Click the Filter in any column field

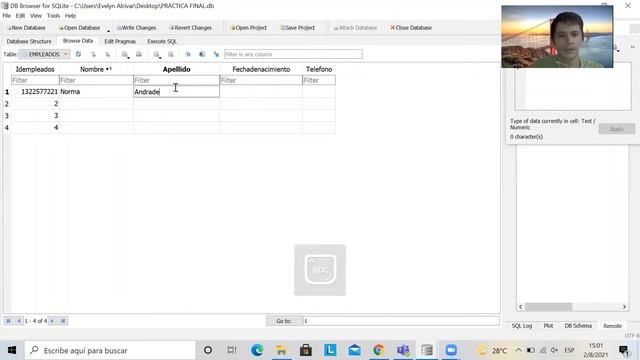coord(293,54)
